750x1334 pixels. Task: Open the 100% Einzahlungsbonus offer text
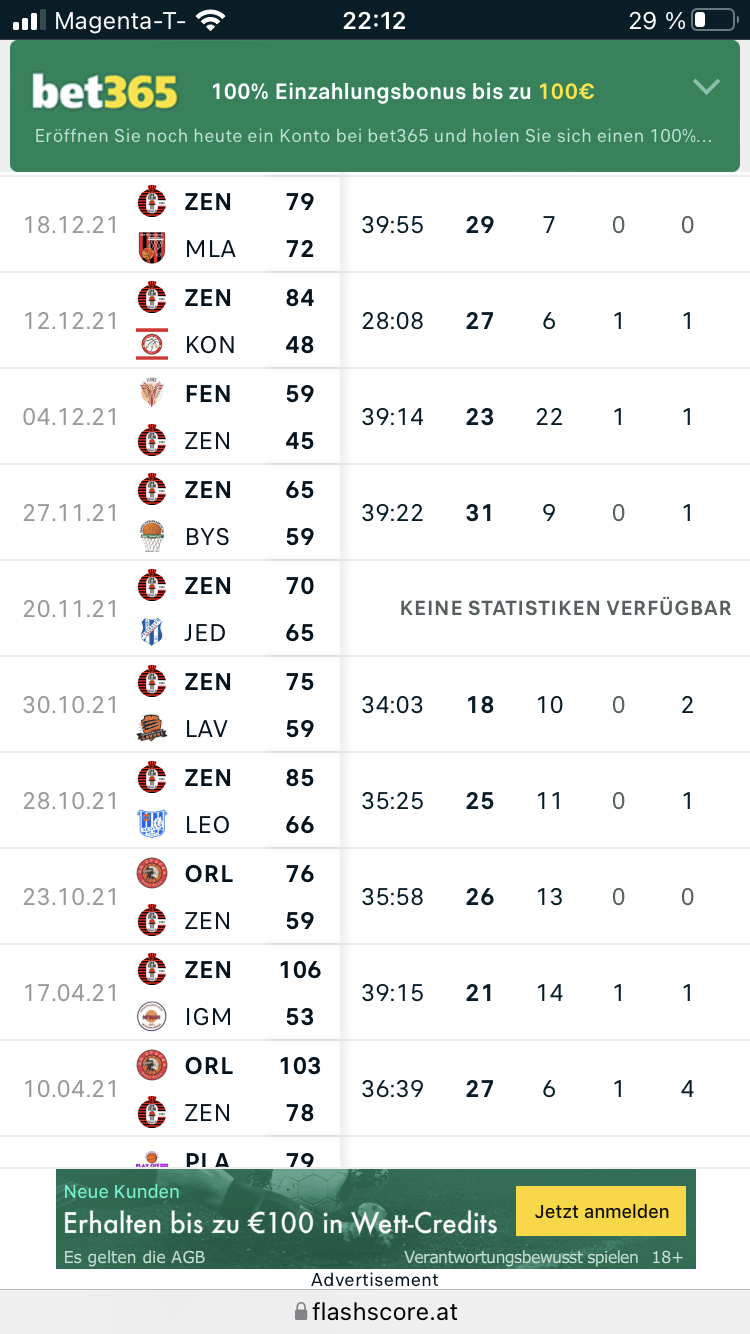403,92
